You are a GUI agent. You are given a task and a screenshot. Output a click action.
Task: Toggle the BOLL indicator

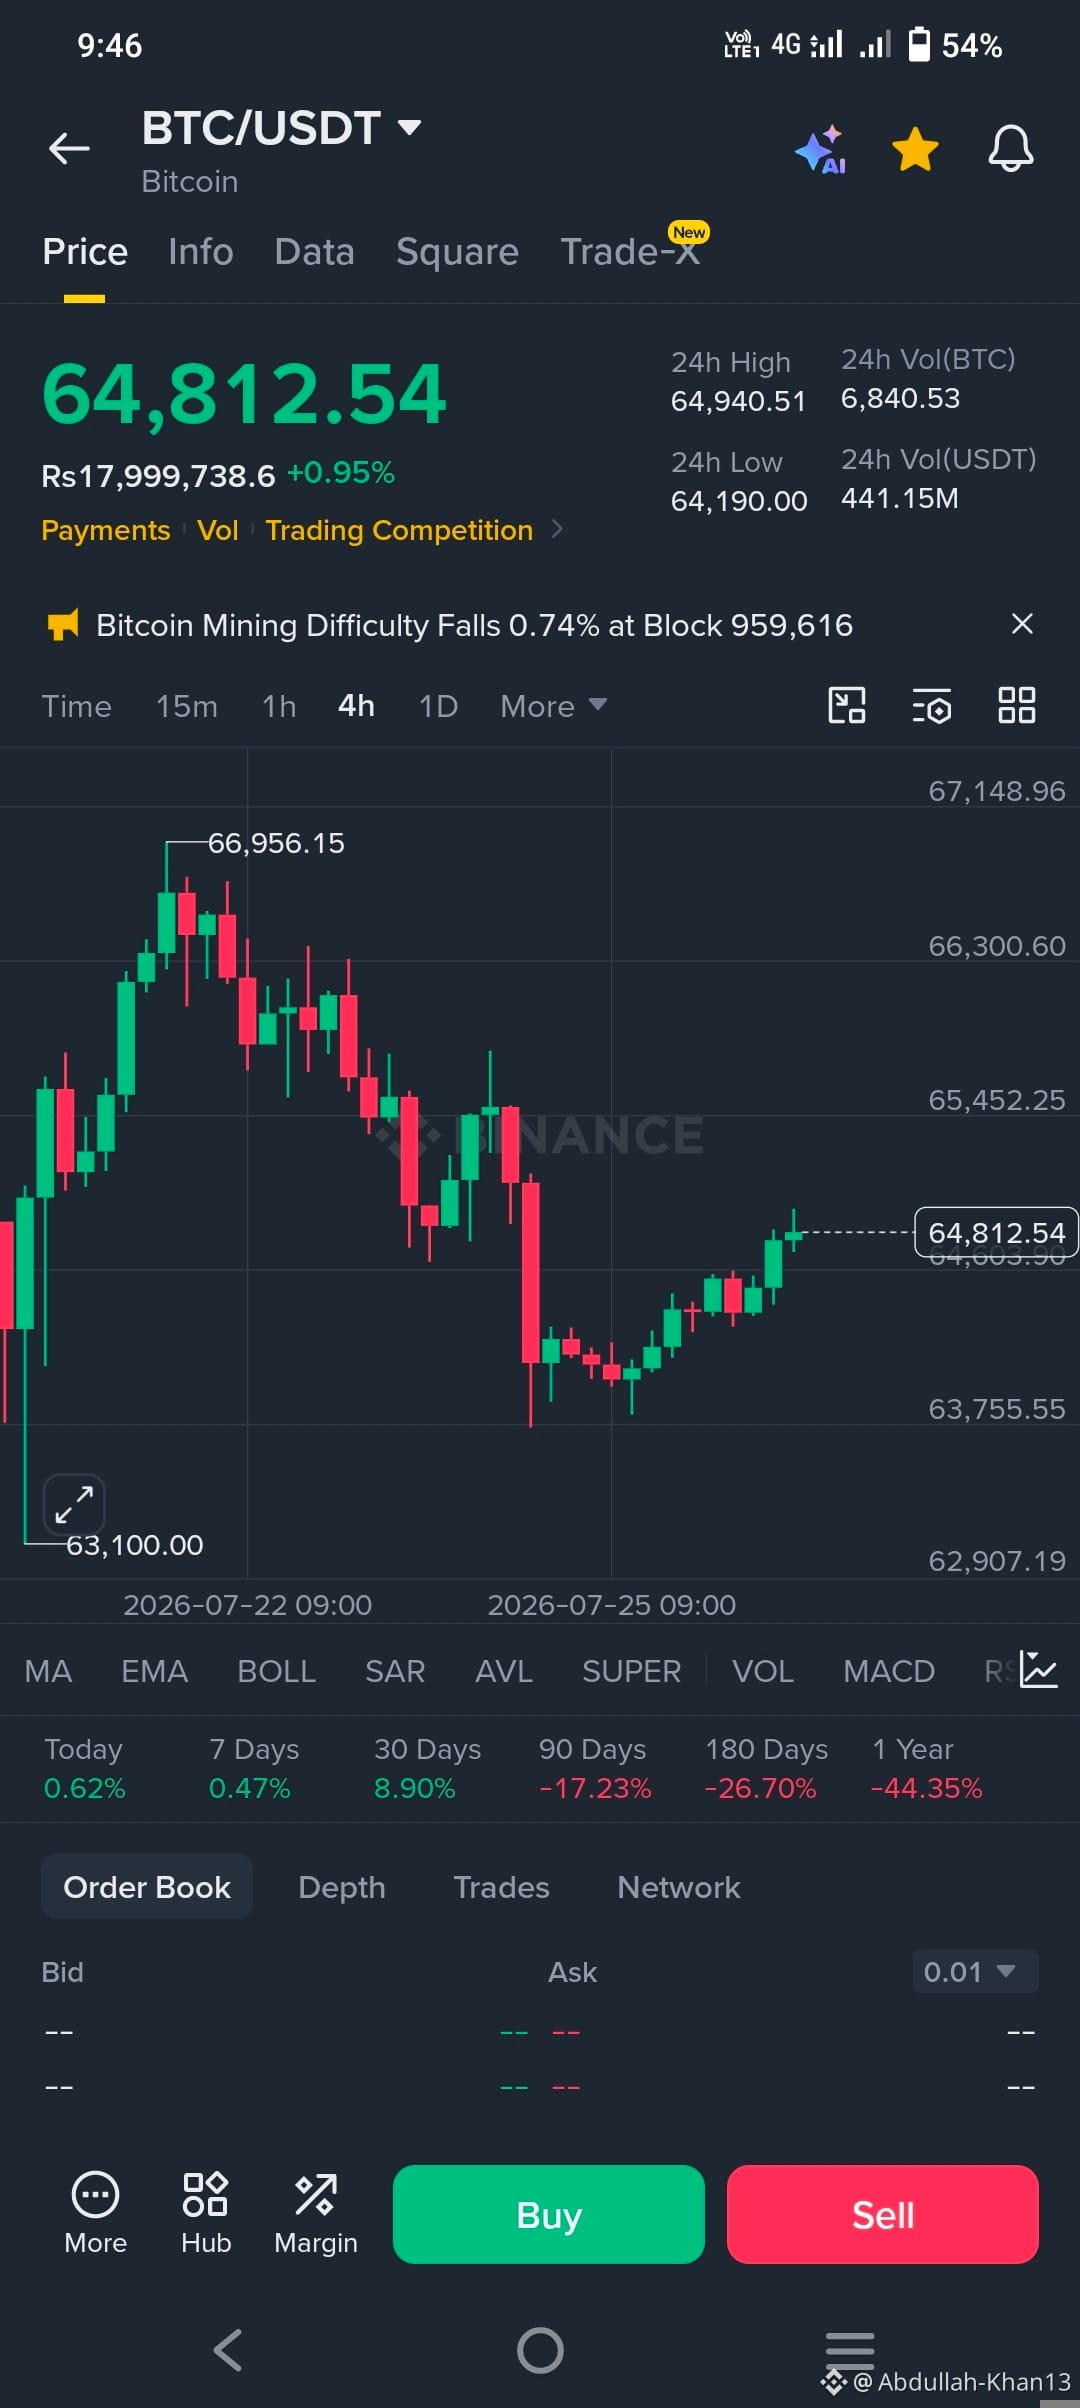(276, 1671)
